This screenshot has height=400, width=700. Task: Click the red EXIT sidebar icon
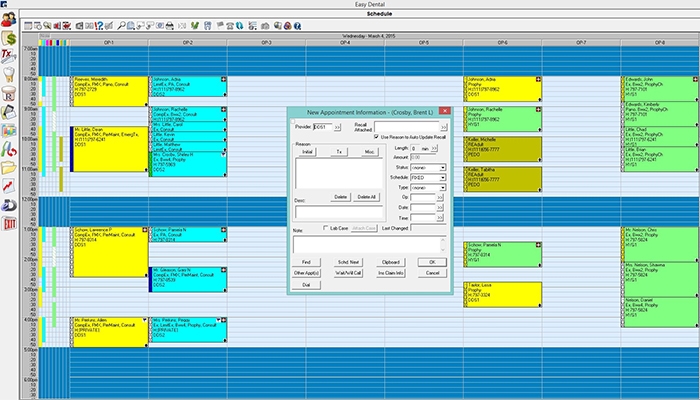coord(9,224)
